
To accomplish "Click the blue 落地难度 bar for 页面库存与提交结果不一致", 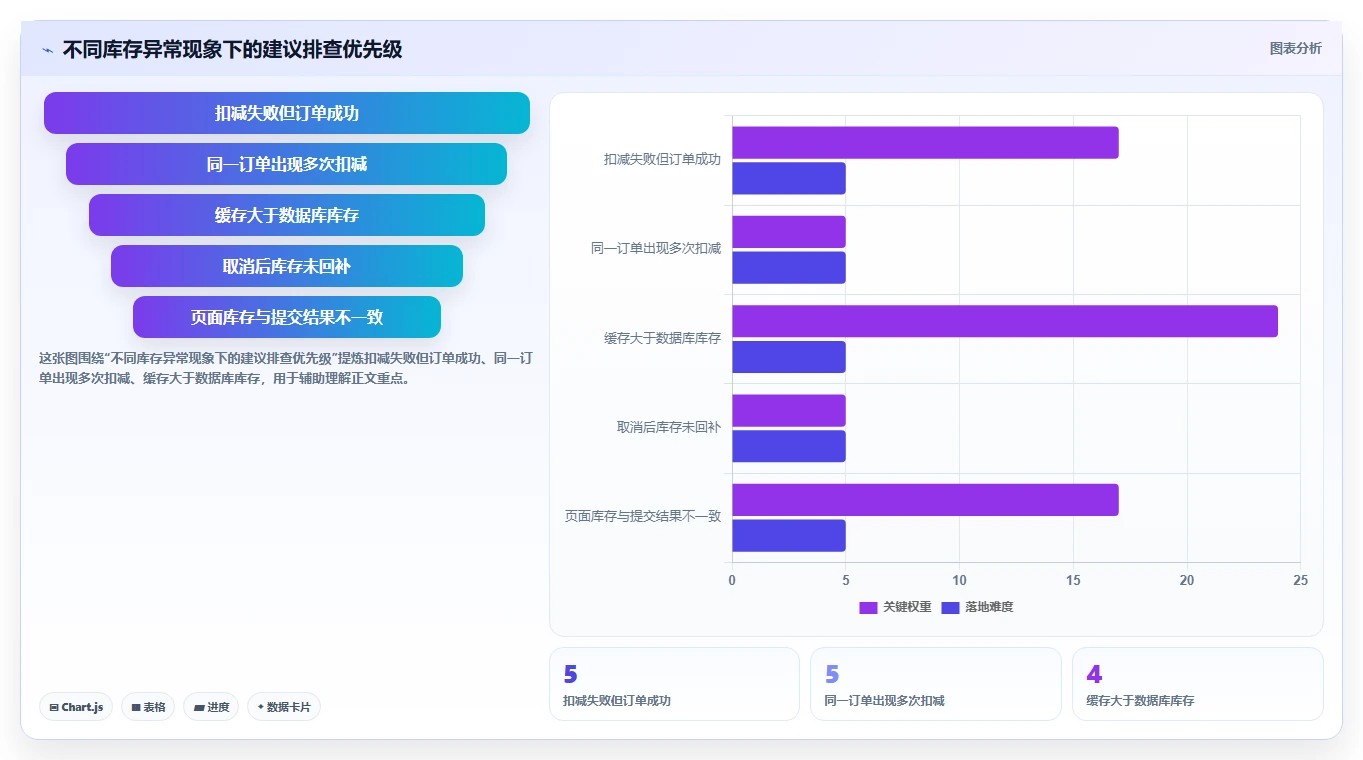I will point(789,535).
